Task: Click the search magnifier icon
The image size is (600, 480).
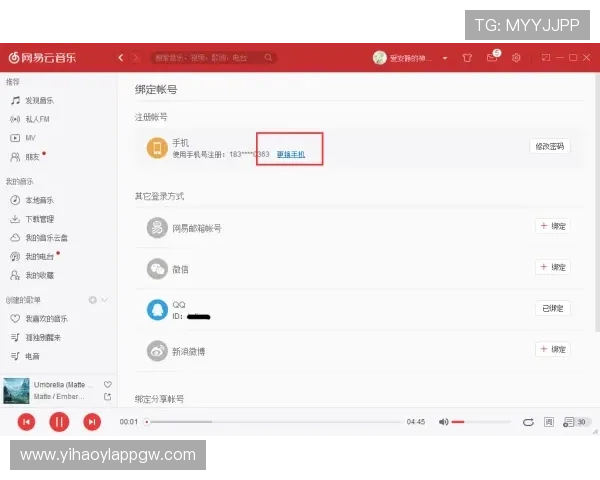Action: coord(268,58)
